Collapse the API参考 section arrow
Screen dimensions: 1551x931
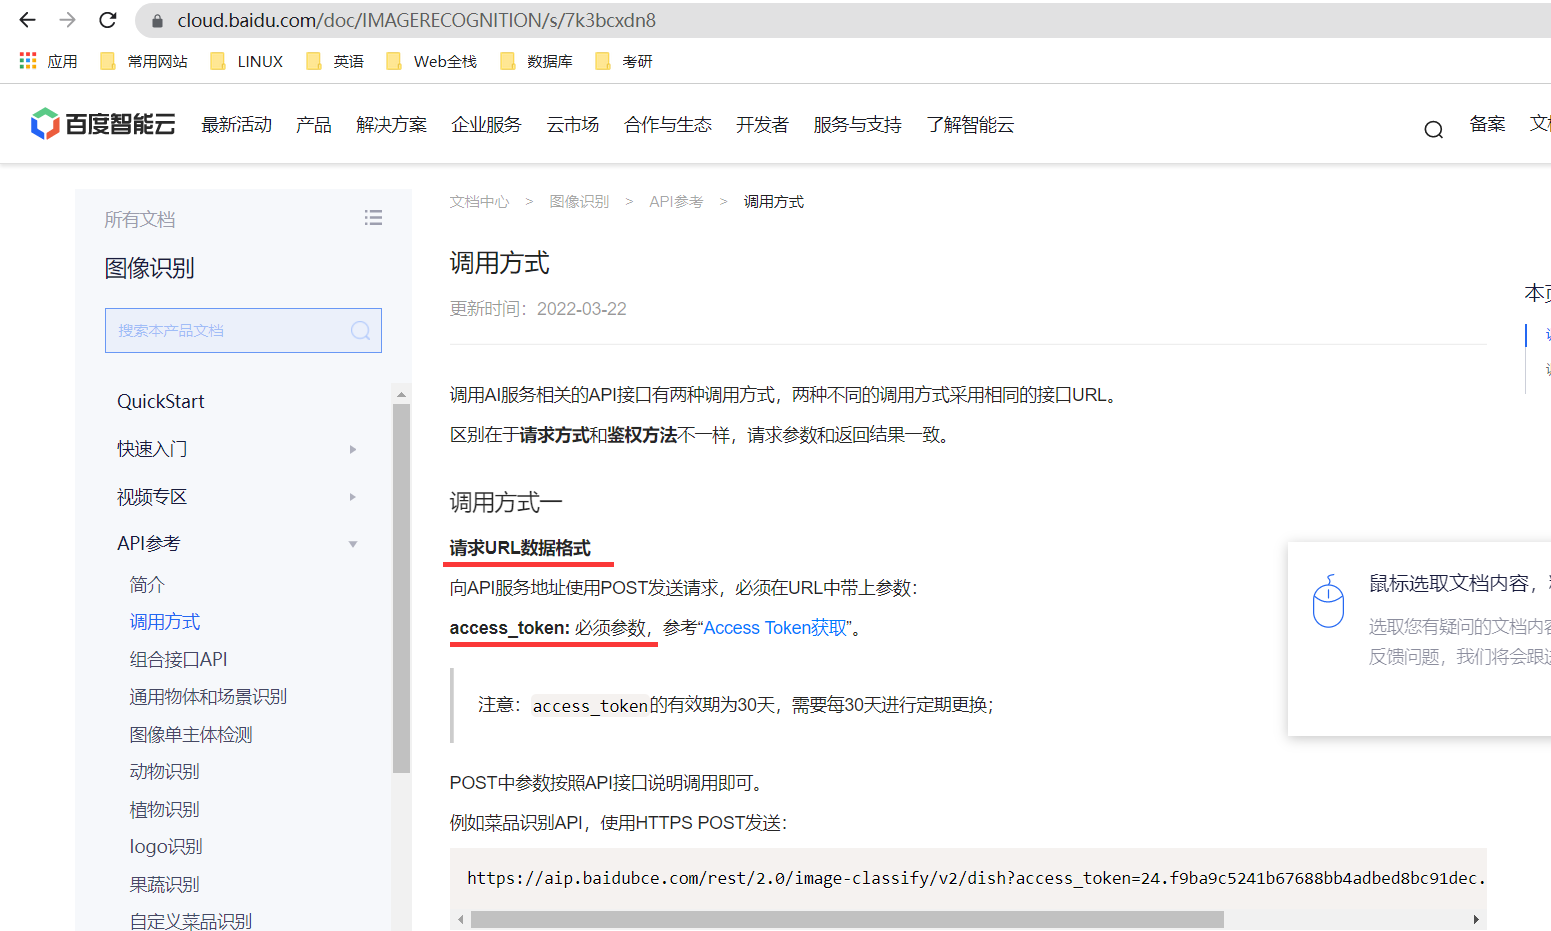point(353,544)
